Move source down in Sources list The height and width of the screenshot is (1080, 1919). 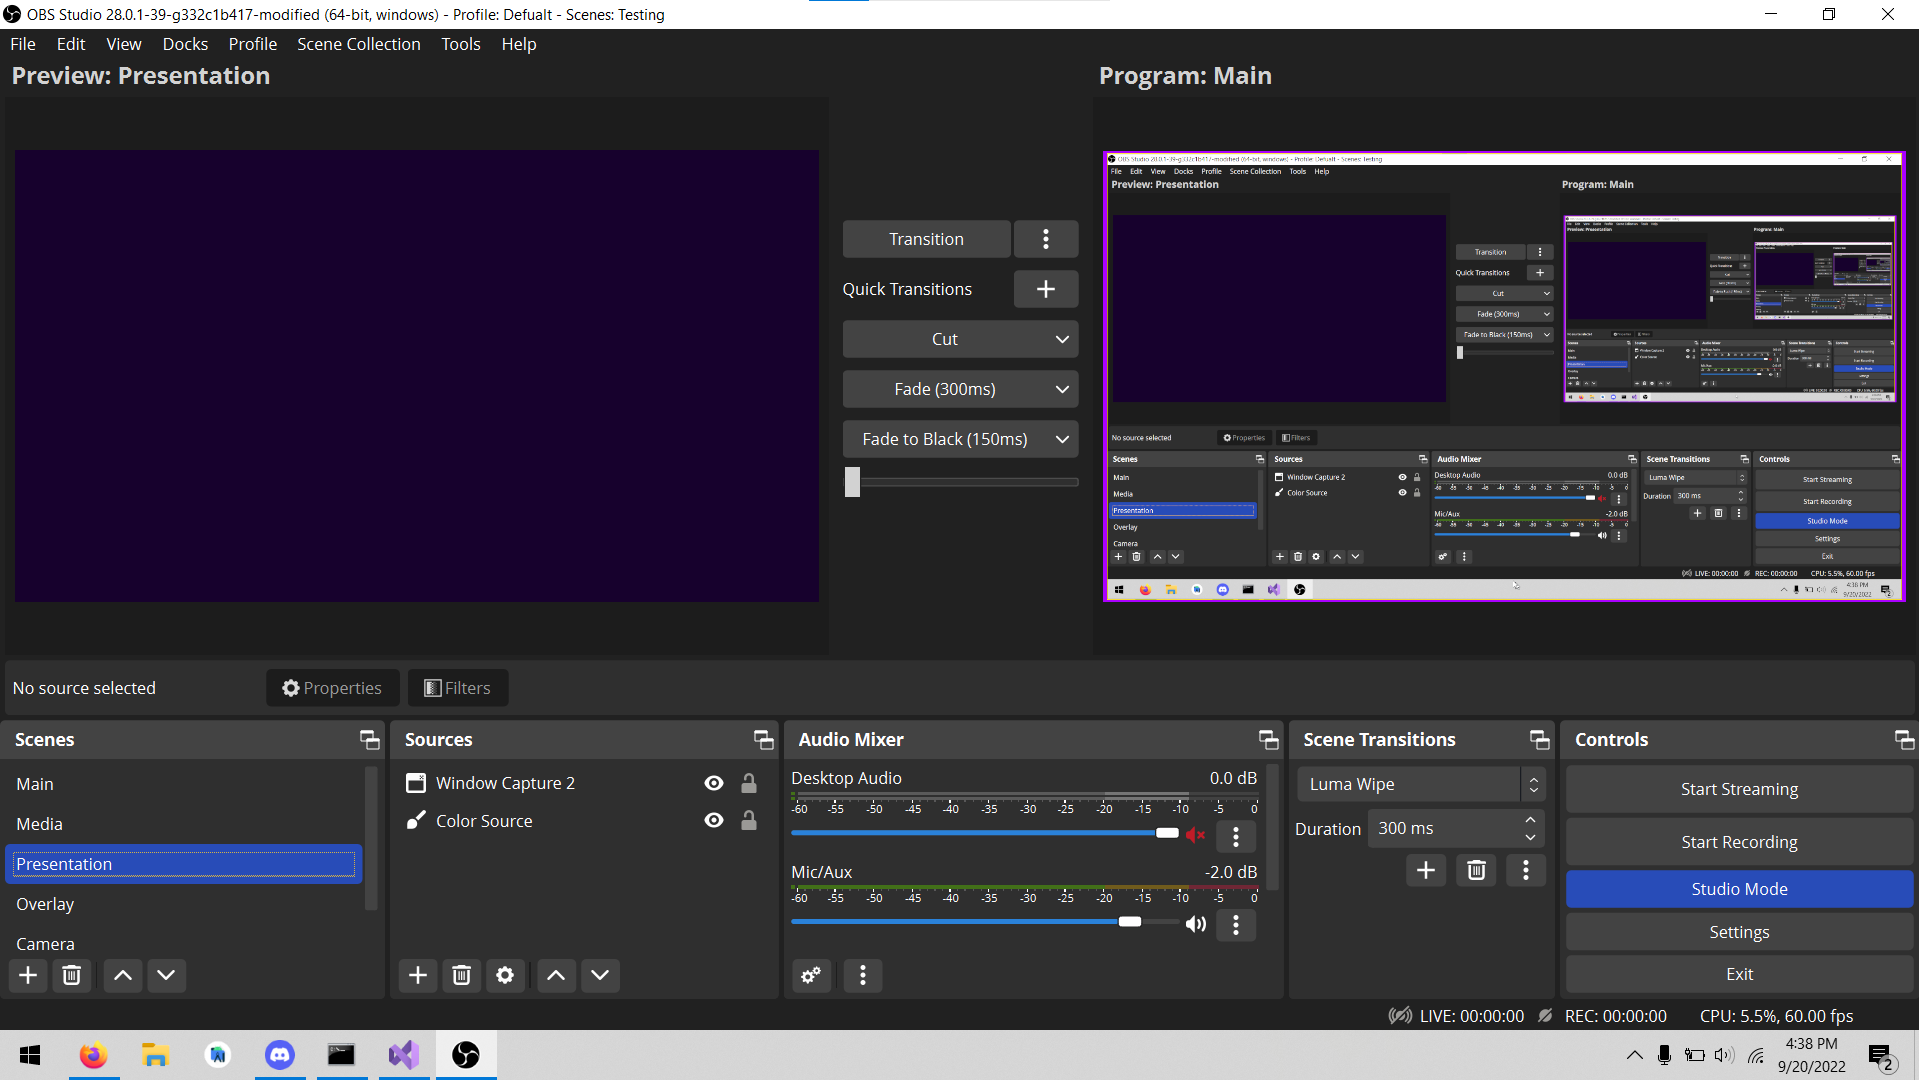(x=600, y=975)
